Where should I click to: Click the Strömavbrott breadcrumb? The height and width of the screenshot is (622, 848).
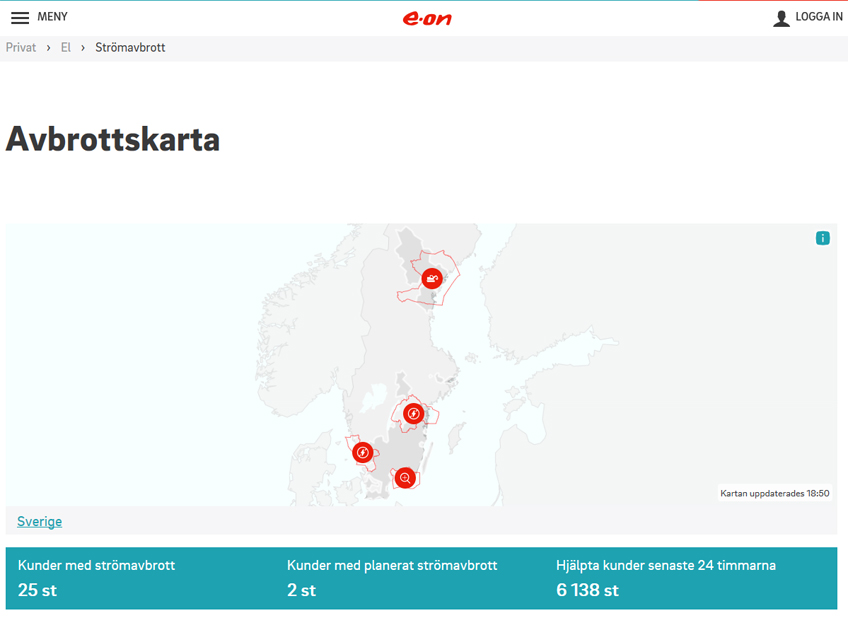tap(130, 48)
